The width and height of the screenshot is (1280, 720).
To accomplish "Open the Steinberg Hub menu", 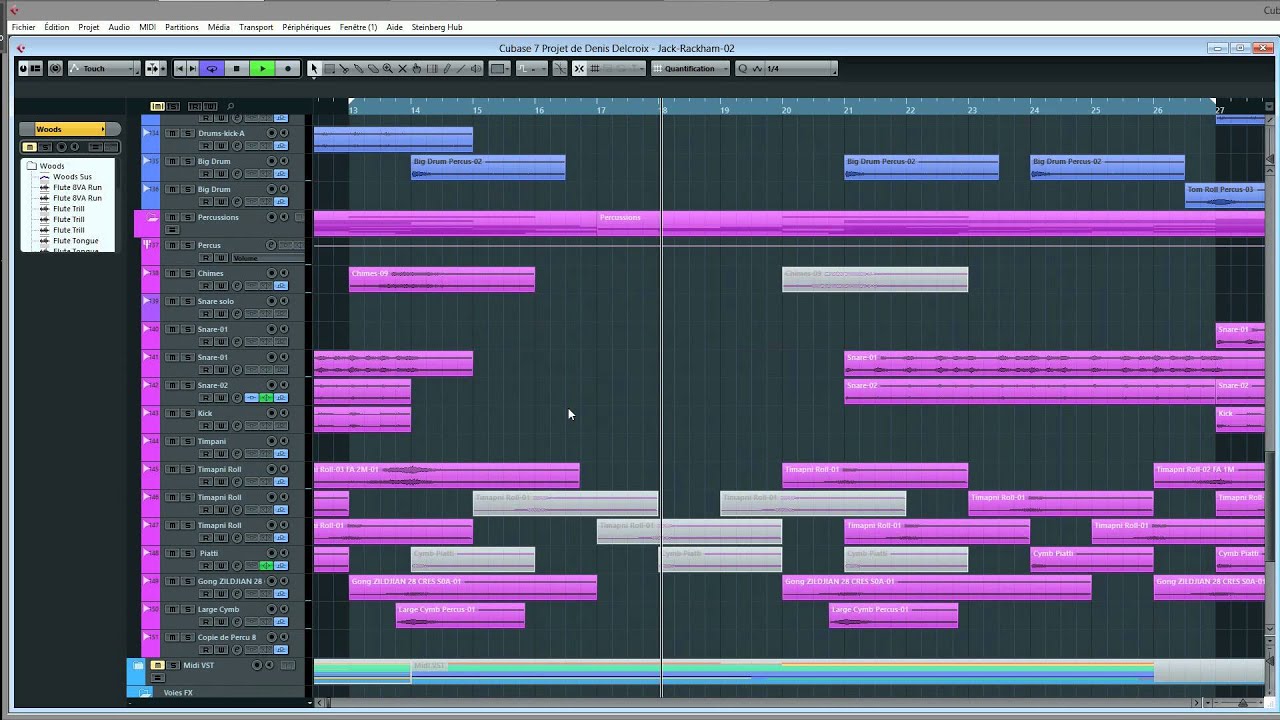I will point(437,27).
